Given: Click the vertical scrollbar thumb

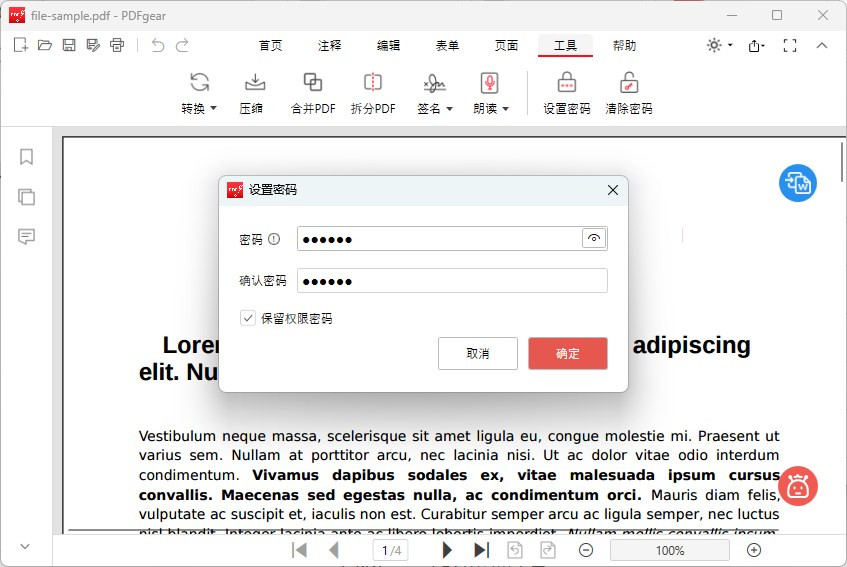Looking at the screenshot, I should pyautogui.click(x=842, y=161).
